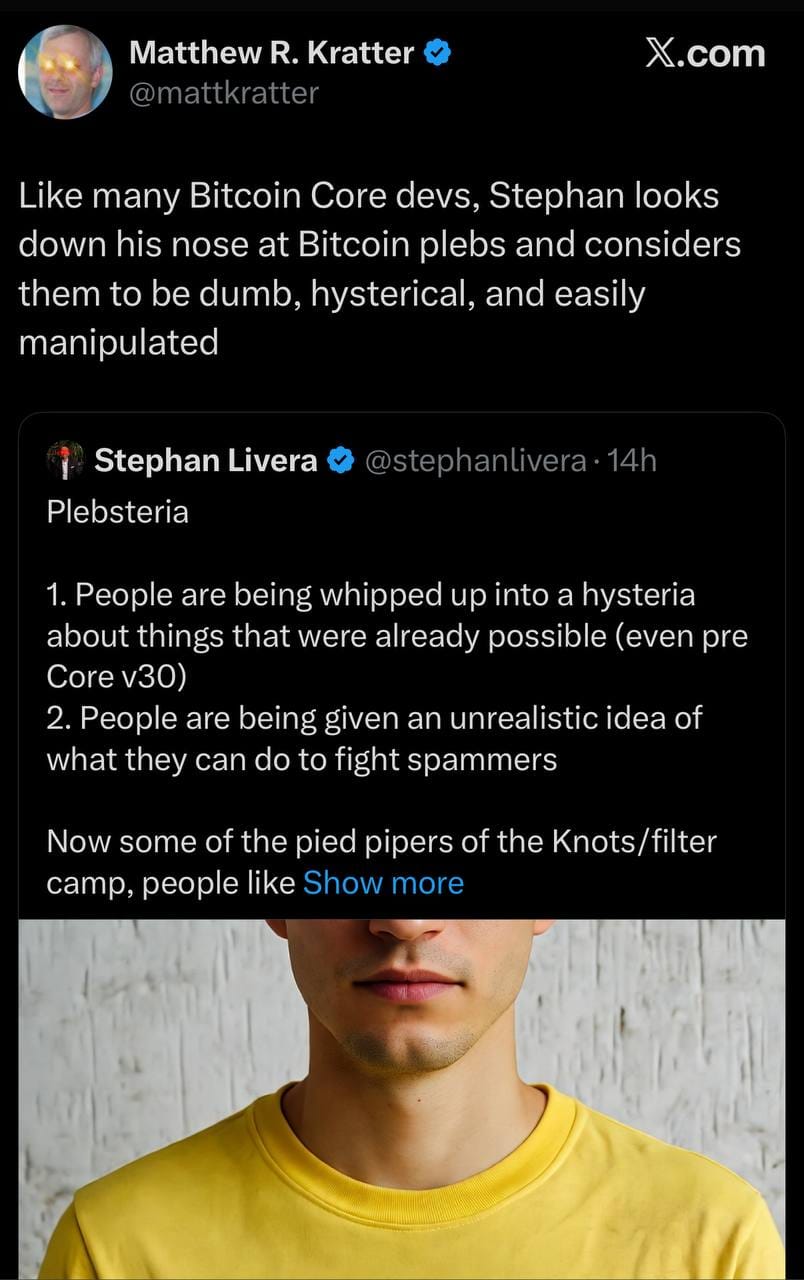Click Stephan Livera's small profile avatar
Viewport: 804px width, 1280px height.
tap(66, 460)
